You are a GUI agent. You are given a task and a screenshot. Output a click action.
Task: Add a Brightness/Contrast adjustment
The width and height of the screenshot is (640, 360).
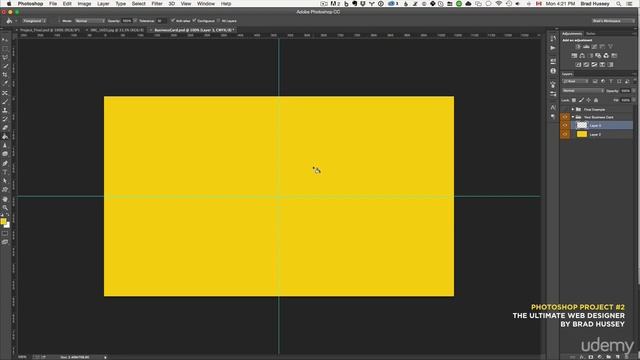pos(578,47)
